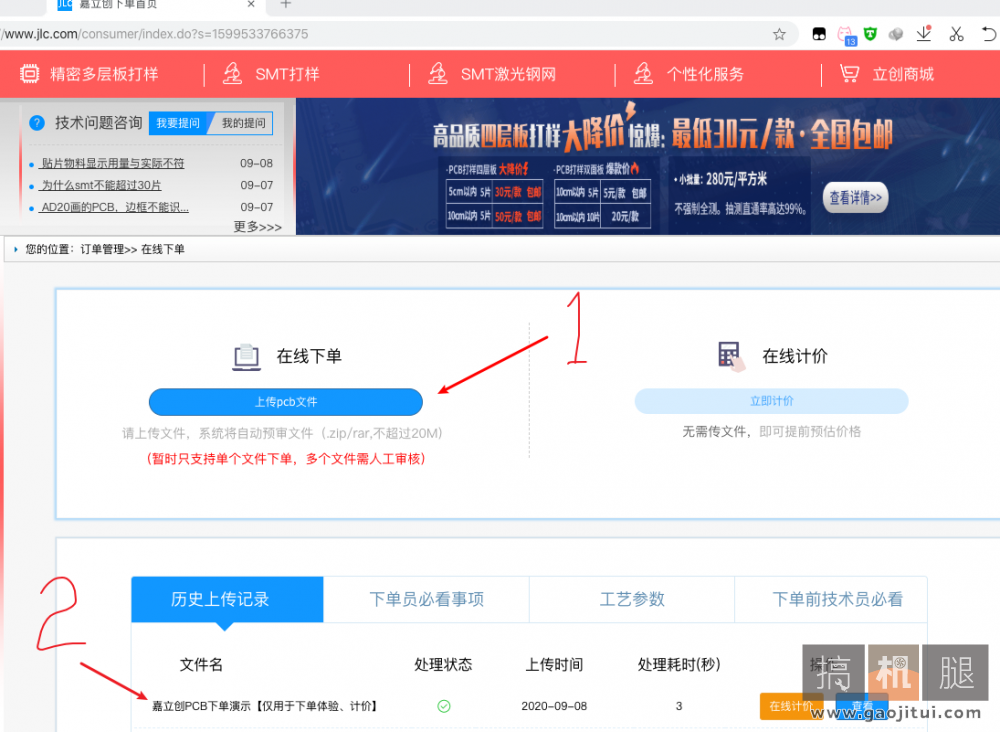Click the icon beside 个性化服务
This screenshot has height=732, width=1000.
click(643, 74)
